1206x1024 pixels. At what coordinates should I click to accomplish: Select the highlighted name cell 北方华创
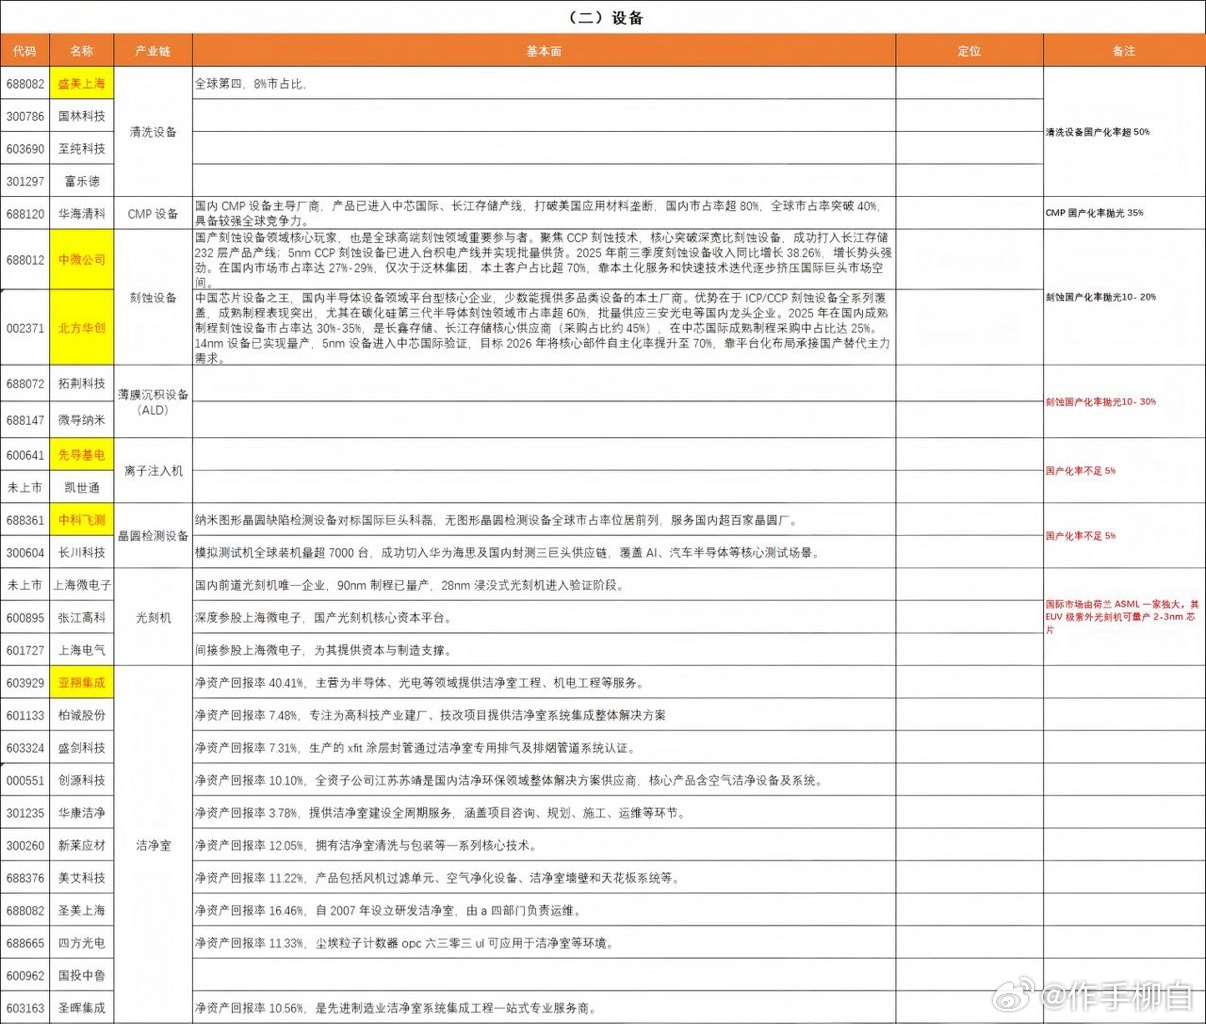pos(82,328)
